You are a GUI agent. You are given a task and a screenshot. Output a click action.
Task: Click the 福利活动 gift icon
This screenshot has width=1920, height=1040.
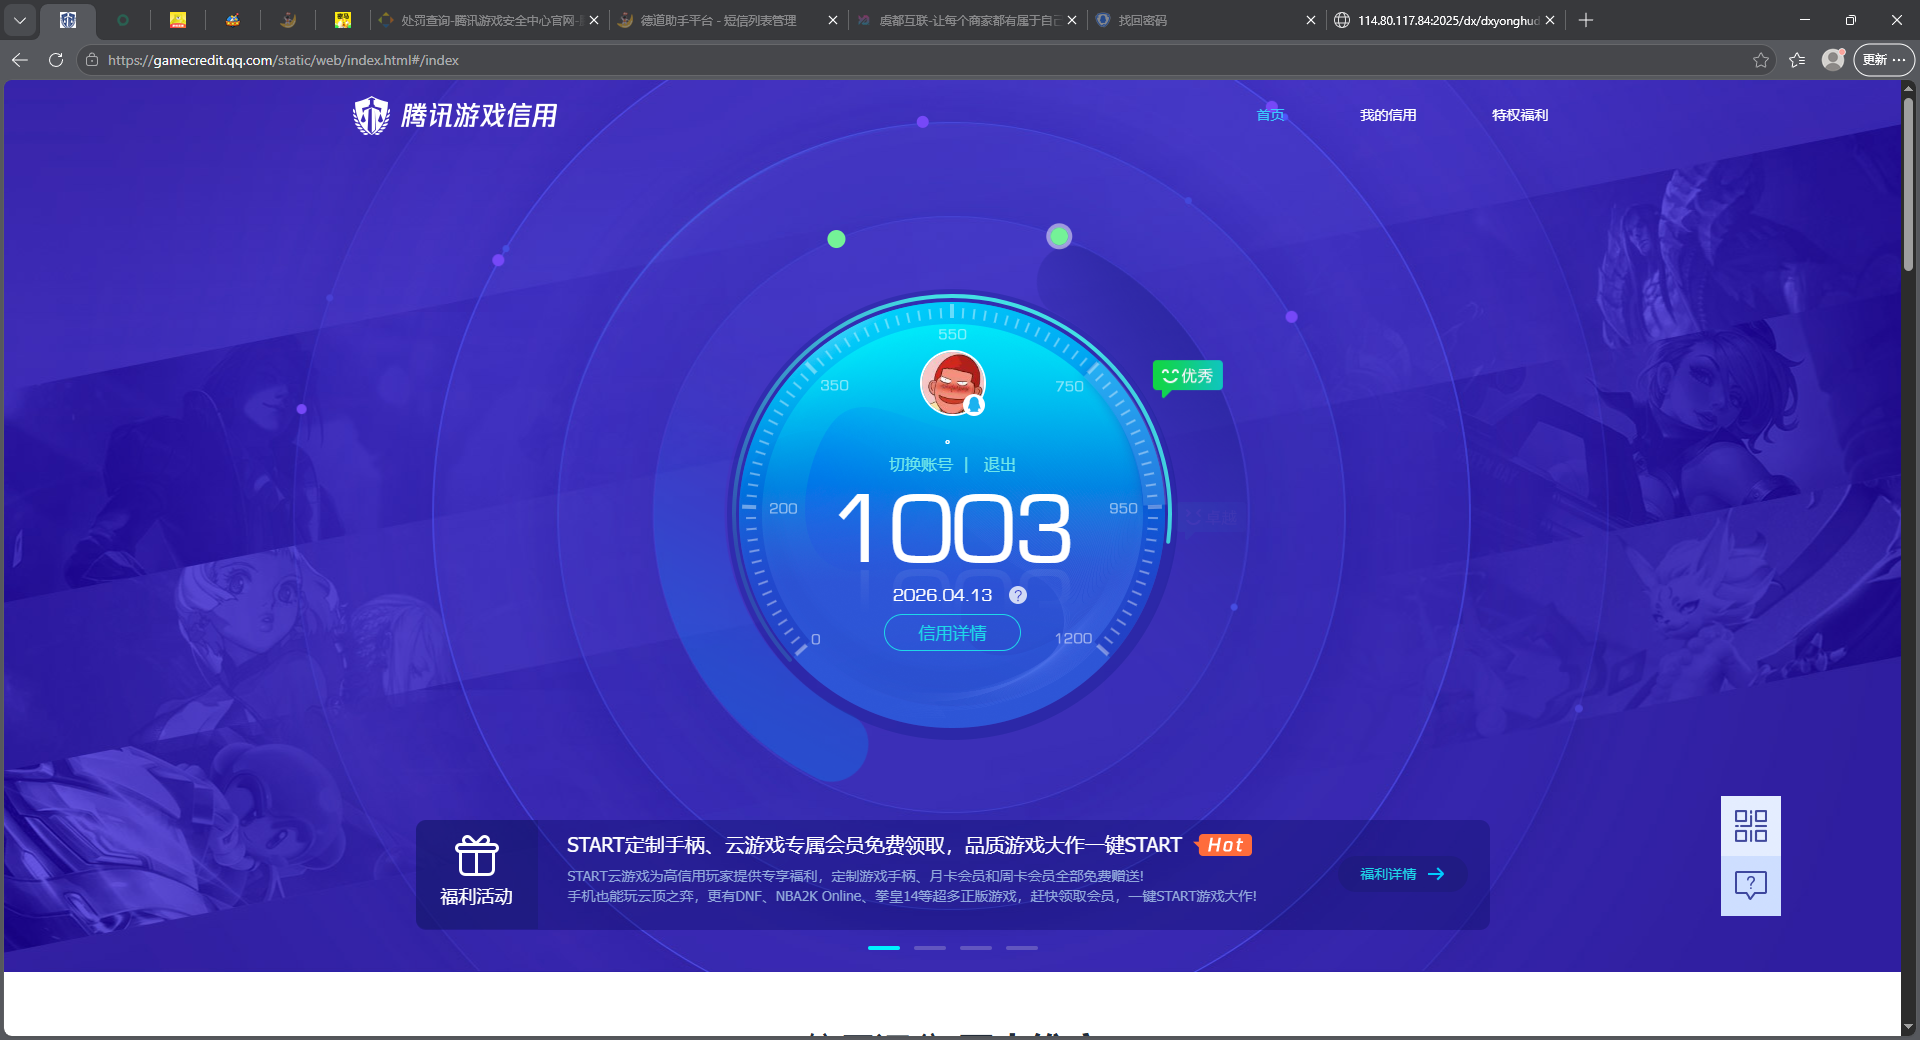pos(477,857)
